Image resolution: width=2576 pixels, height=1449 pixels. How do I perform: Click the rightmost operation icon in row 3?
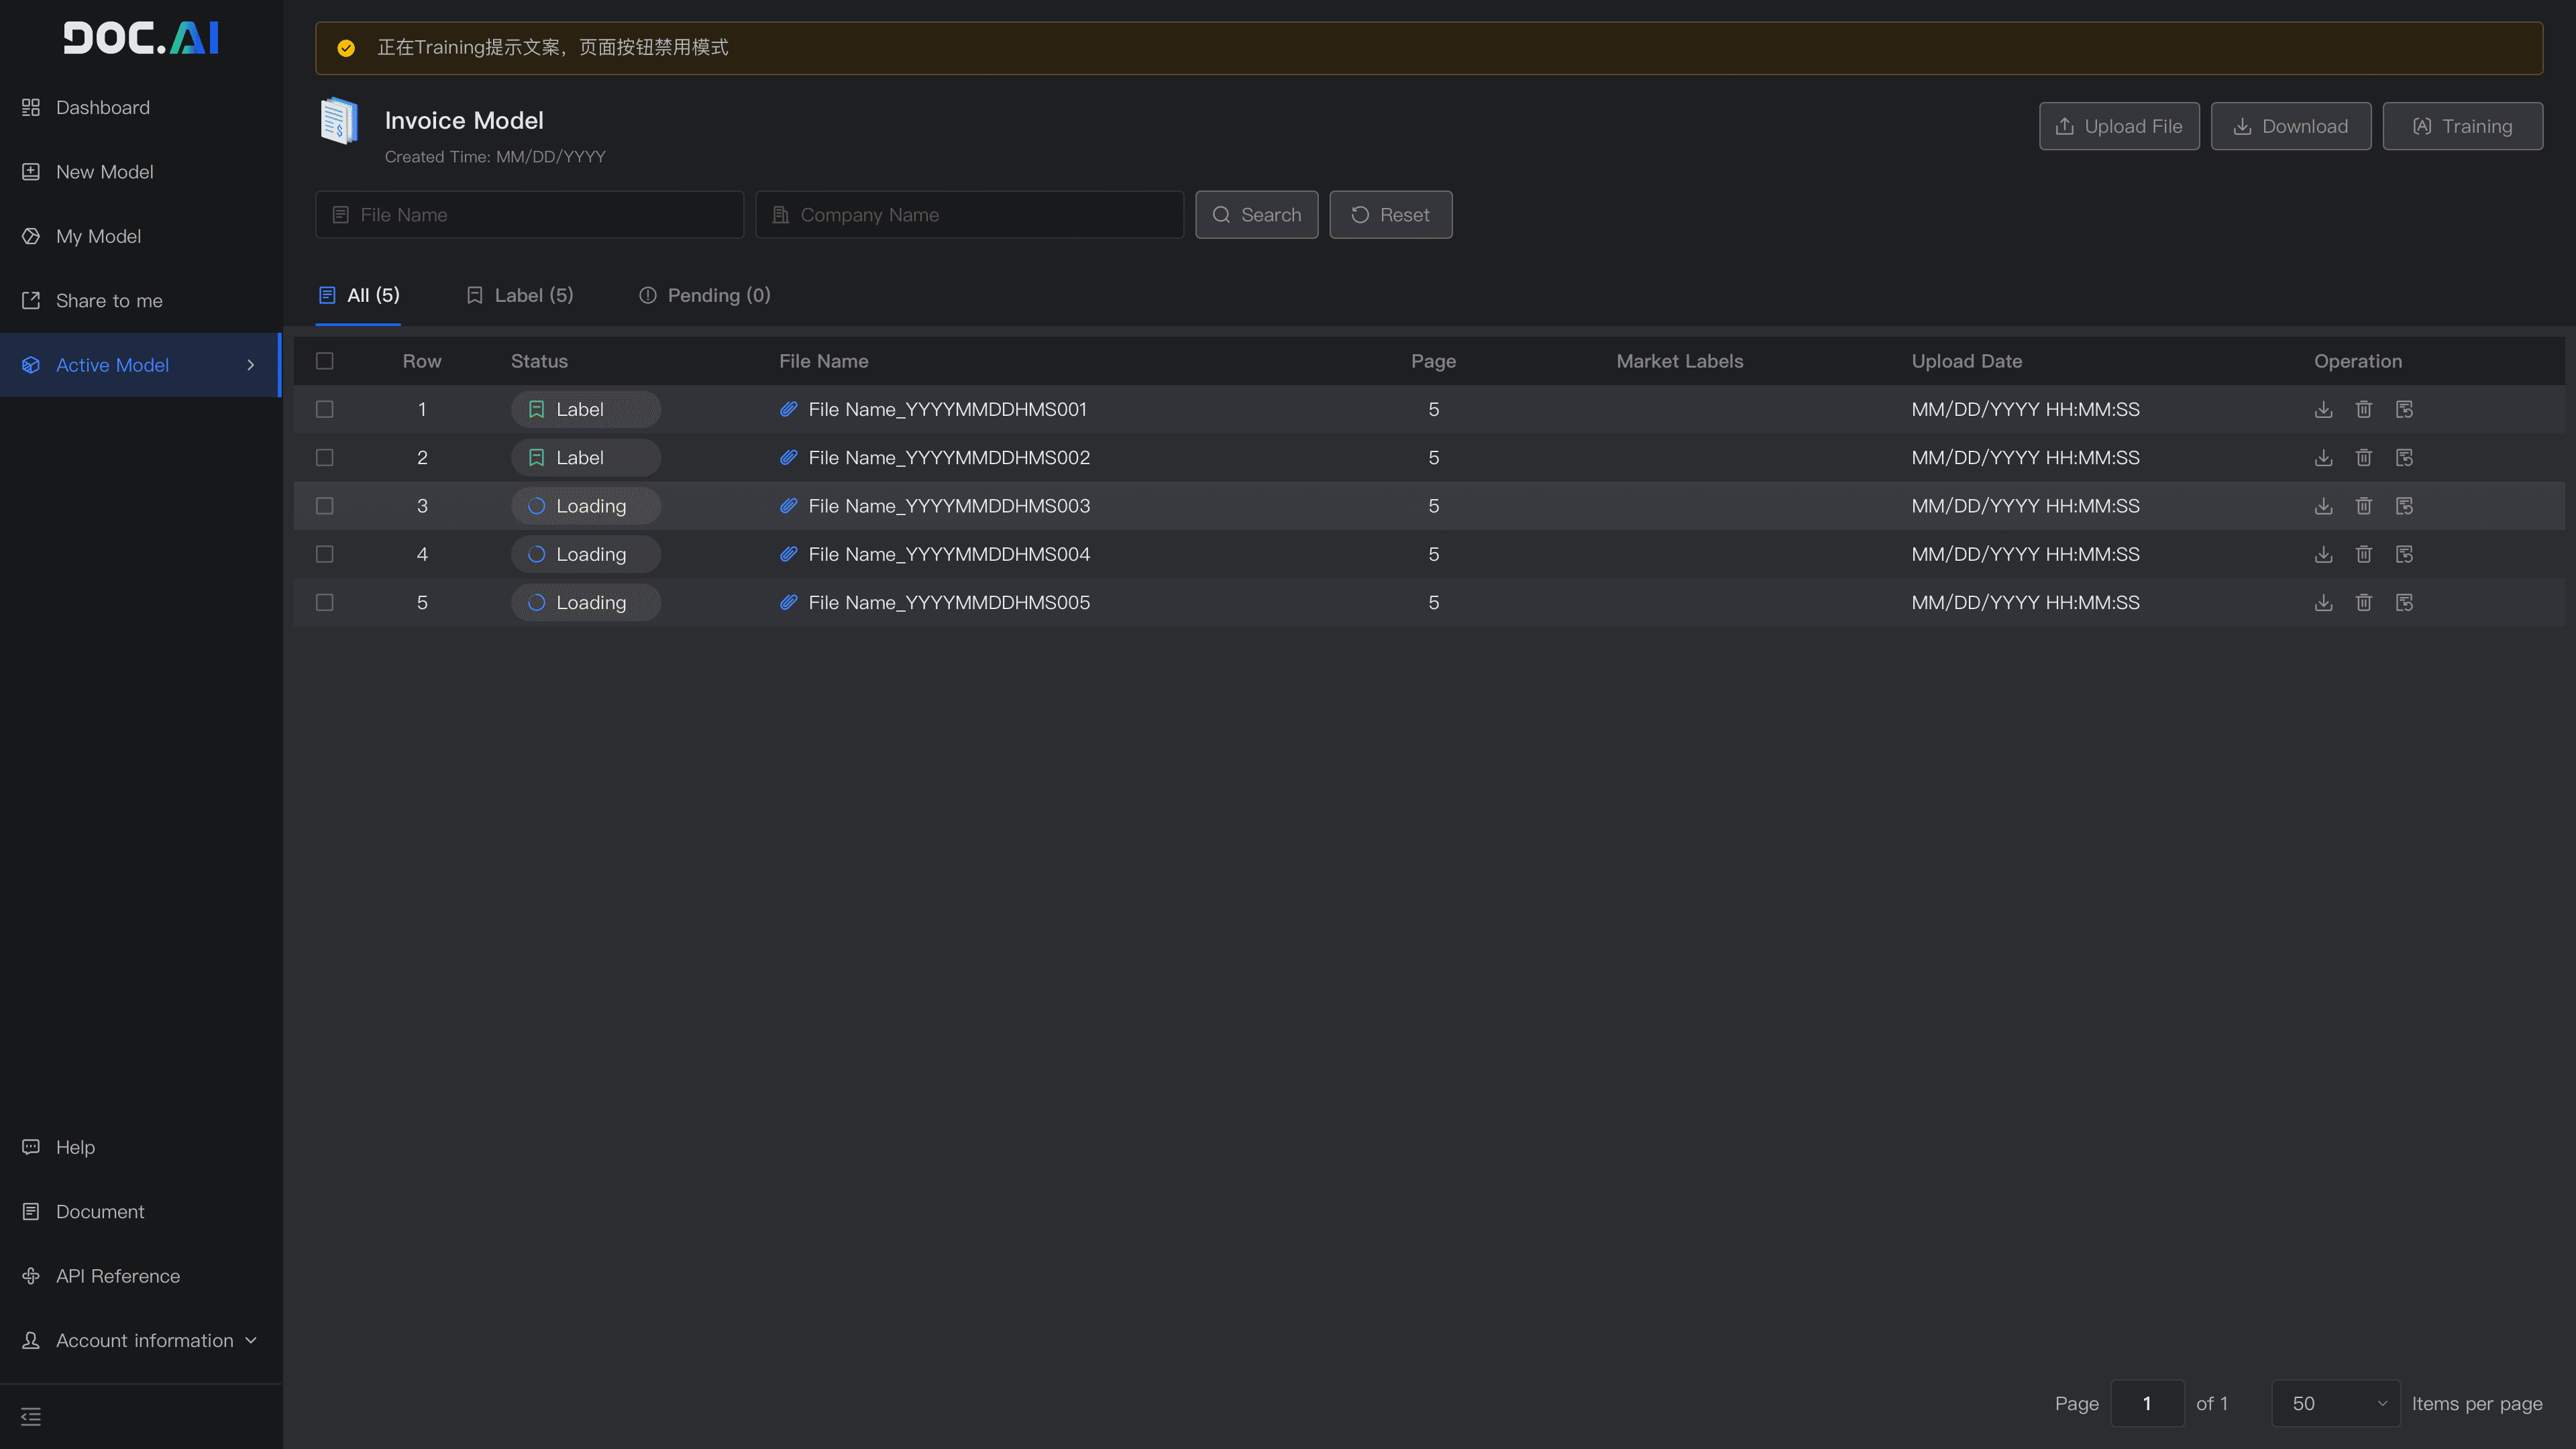(x=2404, y=506)
